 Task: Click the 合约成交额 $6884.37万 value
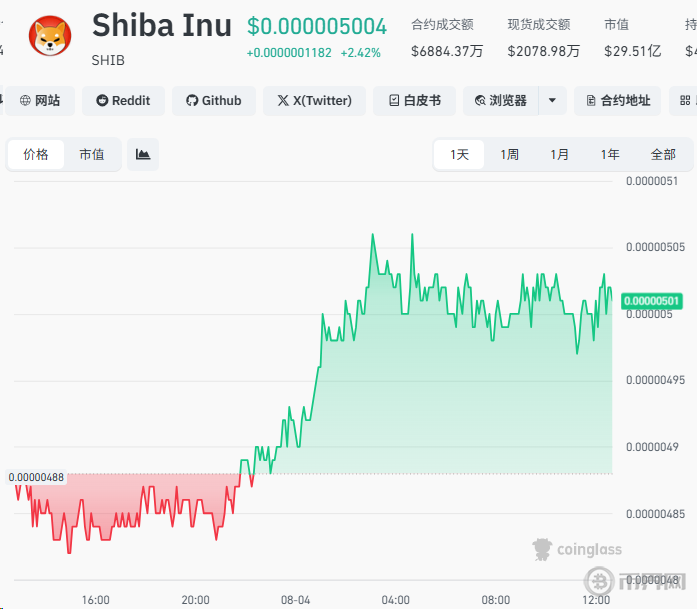tap(447, 51)
